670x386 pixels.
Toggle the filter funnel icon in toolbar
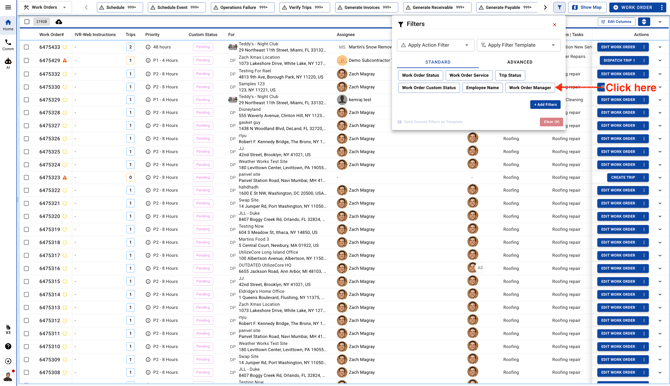(x=559, y=7)
